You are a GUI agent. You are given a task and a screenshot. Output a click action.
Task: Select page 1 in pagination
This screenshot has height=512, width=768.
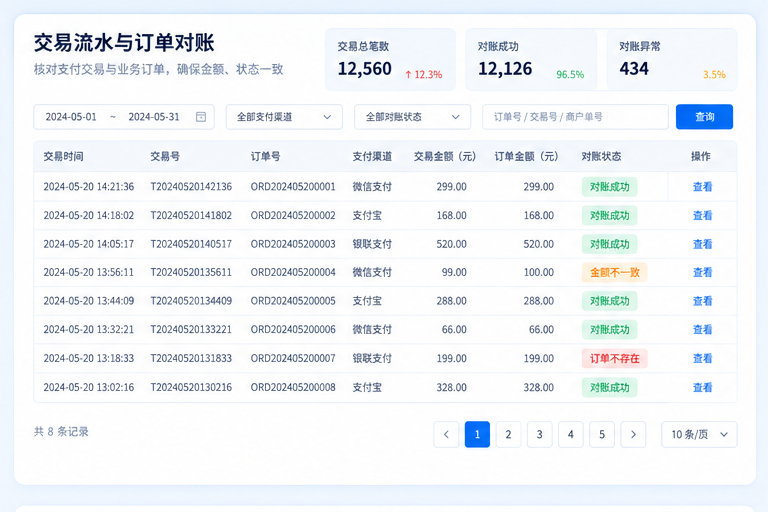(x=478, y=434)
